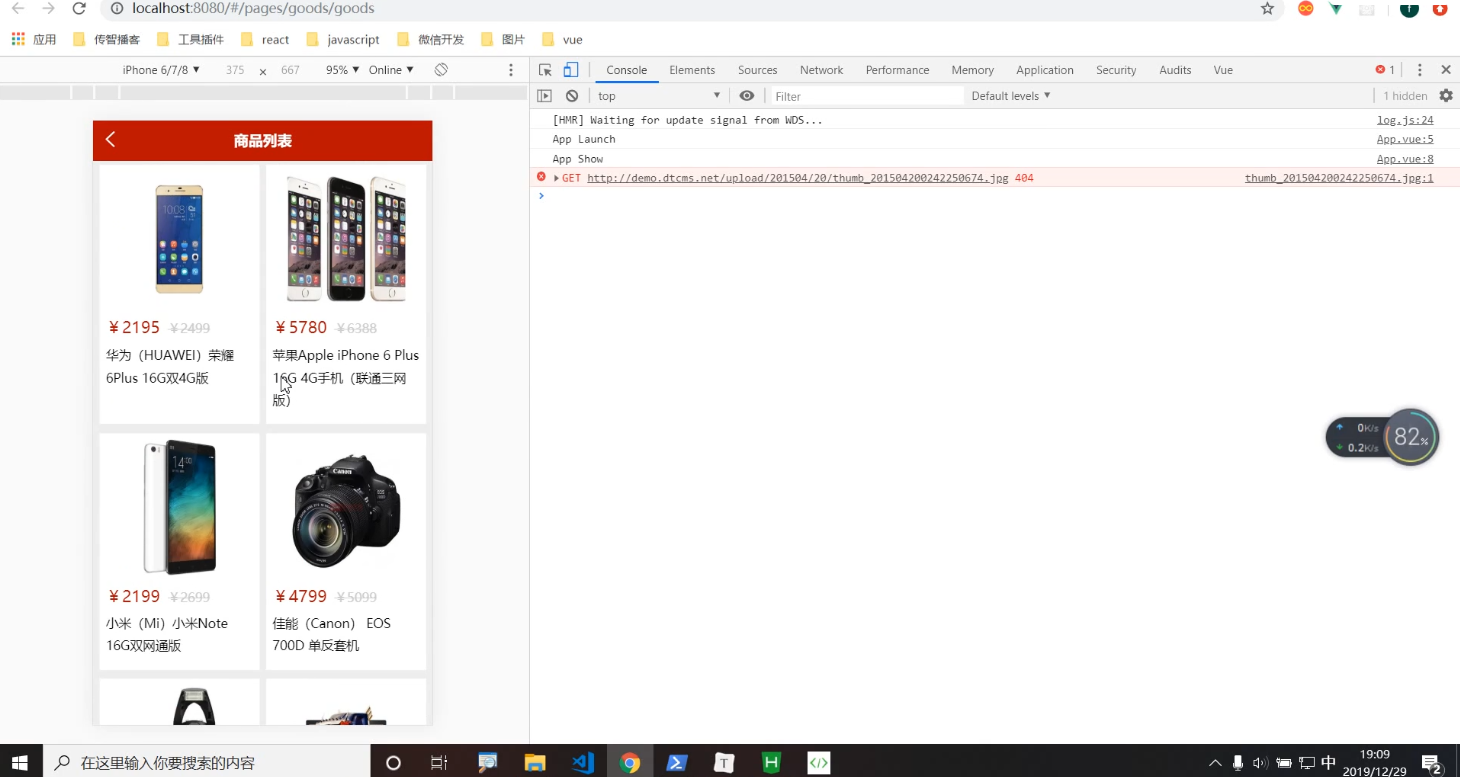
Task: Open the 工具插件 bookmark folder
Action: tap(191, 40)
